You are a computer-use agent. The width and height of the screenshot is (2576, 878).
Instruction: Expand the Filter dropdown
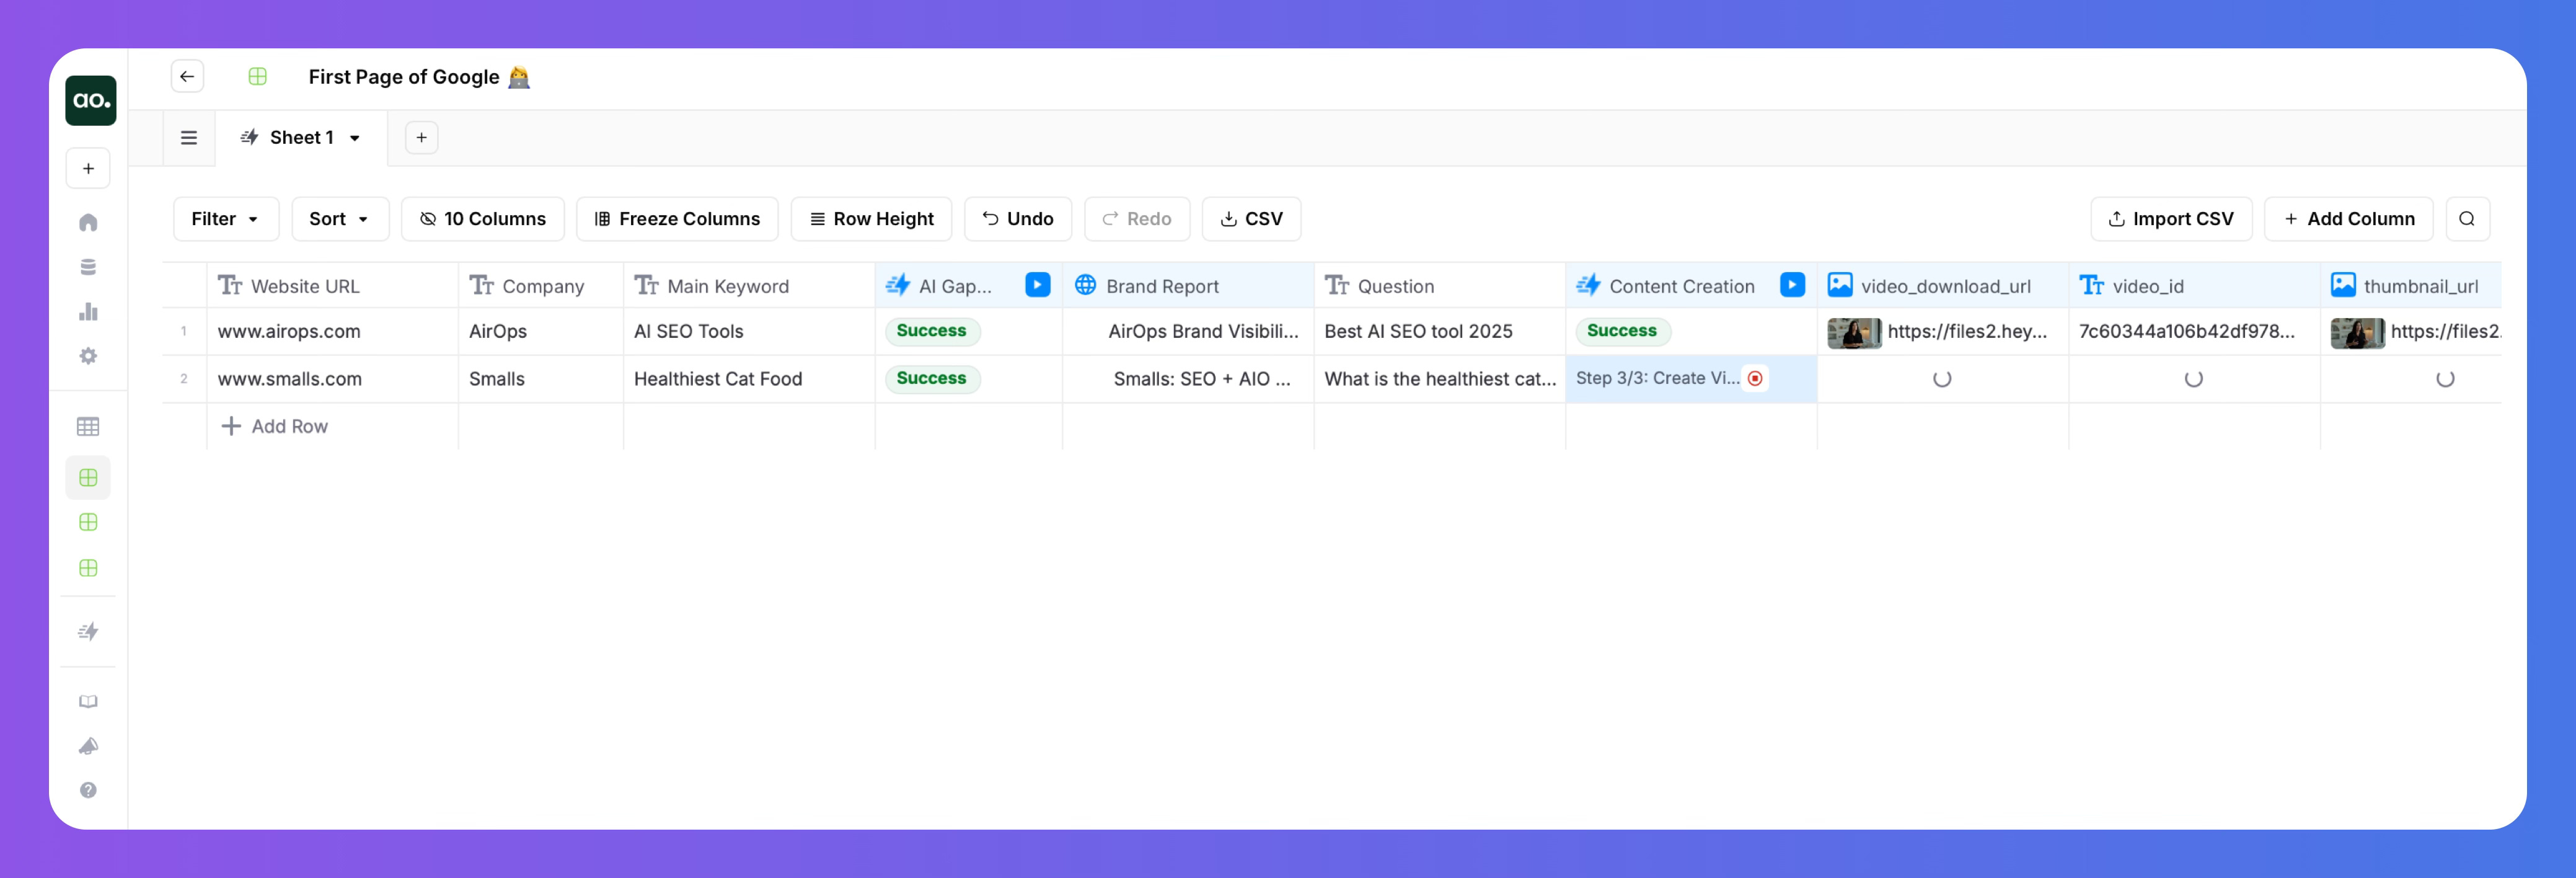pyautogui.click(x=225, y=218)
